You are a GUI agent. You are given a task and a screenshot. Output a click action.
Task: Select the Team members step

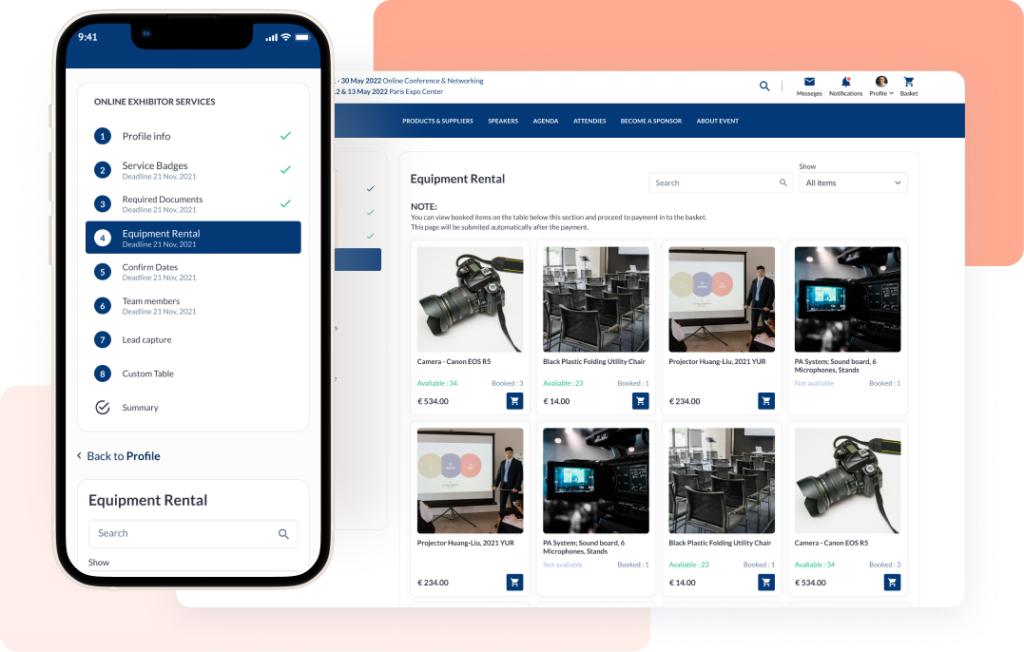[x=193, y=306]
